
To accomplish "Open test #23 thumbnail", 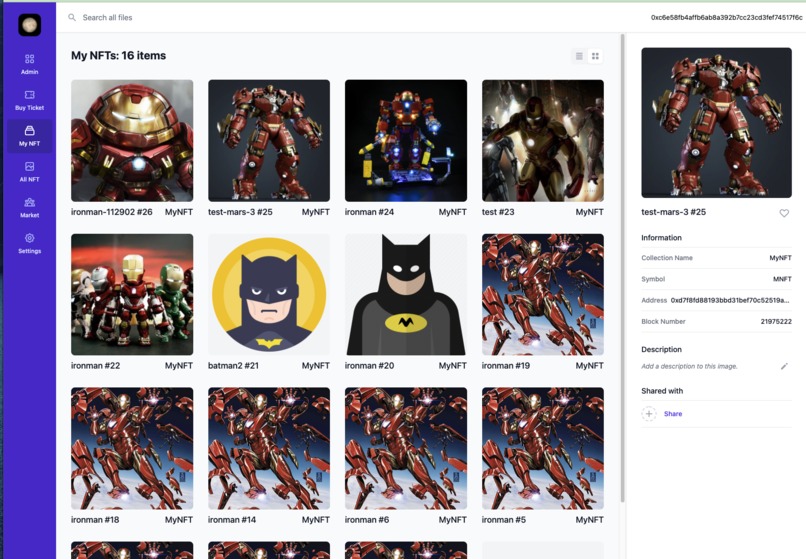I will click(x=543, y=140).
